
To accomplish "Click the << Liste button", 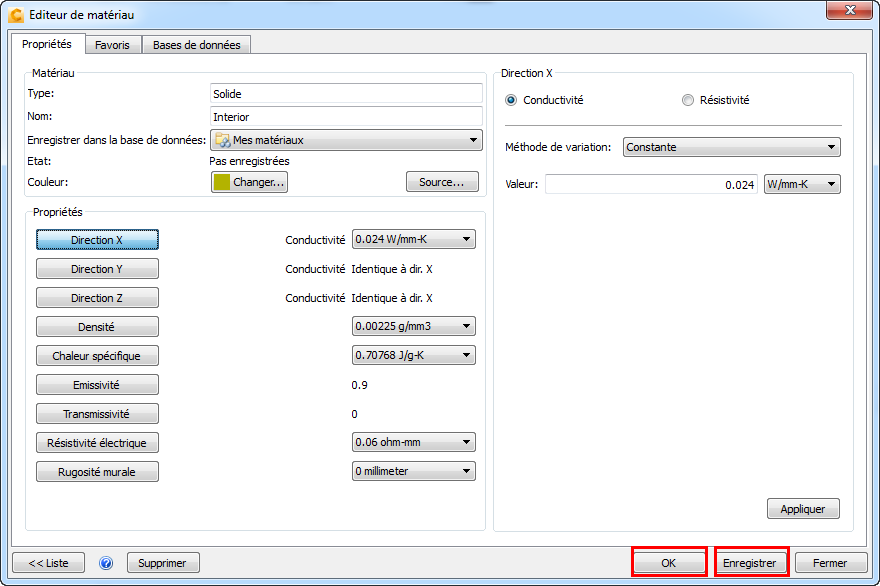I will [49, 563].
